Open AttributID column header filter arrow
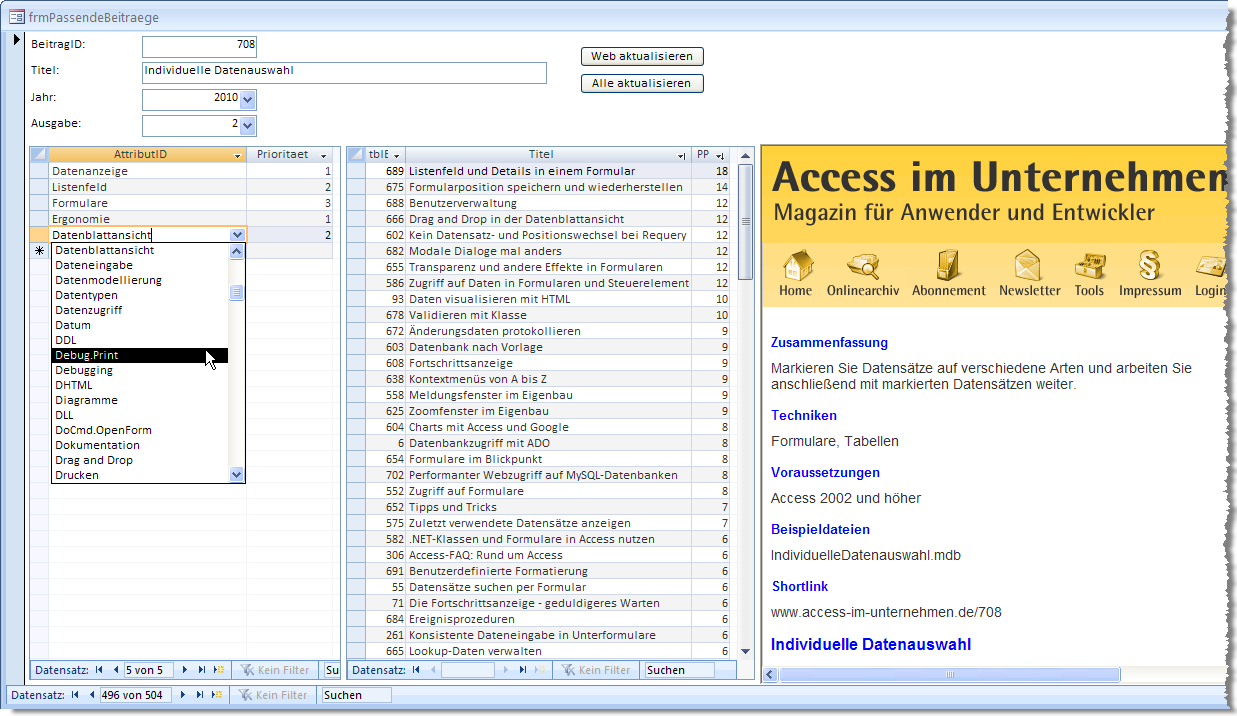 pos(238,155)
